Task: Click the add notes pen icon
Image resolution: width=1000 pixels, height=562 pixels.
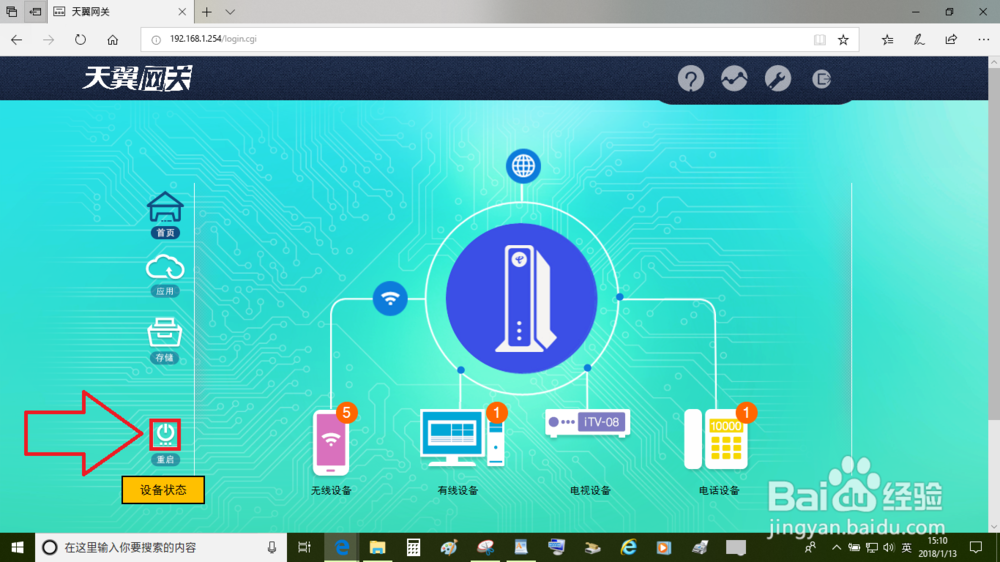Action: pyautogui.click(x=919, y=40)
